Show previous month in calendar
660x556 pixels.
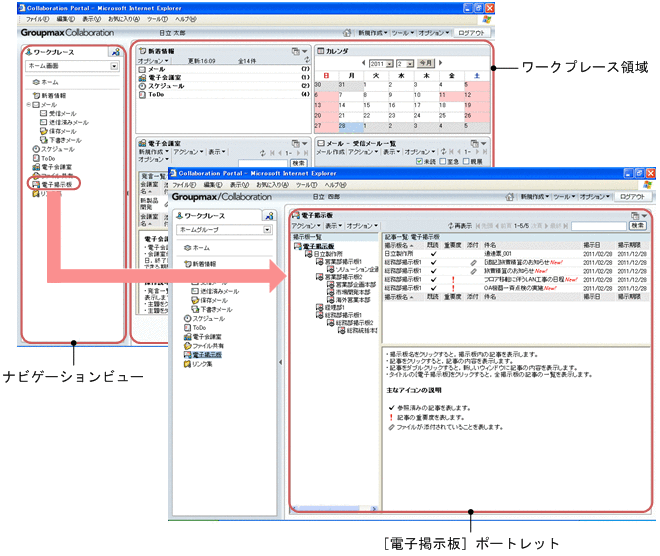pyautogui.click(x=363, y=63)
